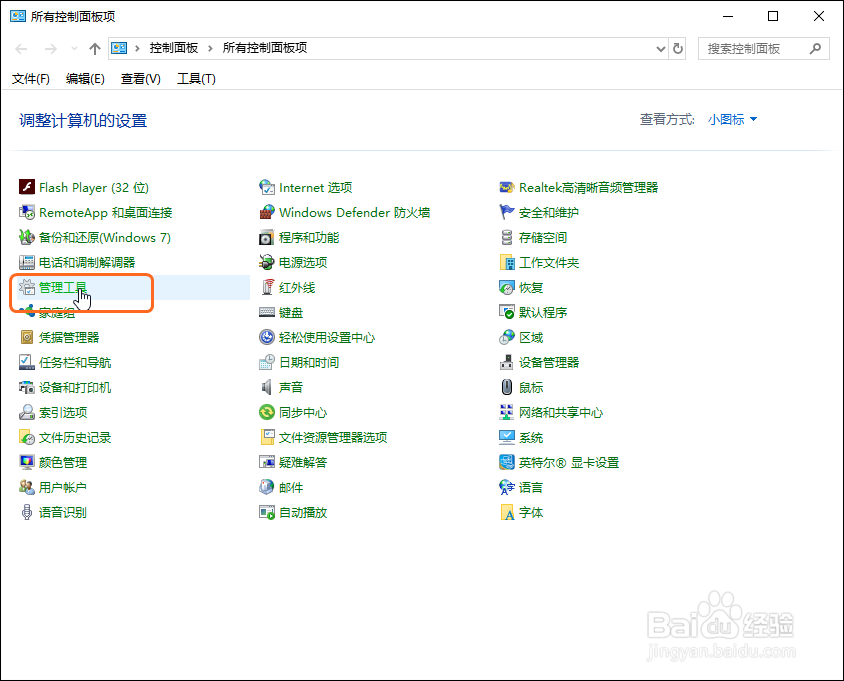Expand the address bar history dropdown
The image size is (844, 681).
(661, 47)
